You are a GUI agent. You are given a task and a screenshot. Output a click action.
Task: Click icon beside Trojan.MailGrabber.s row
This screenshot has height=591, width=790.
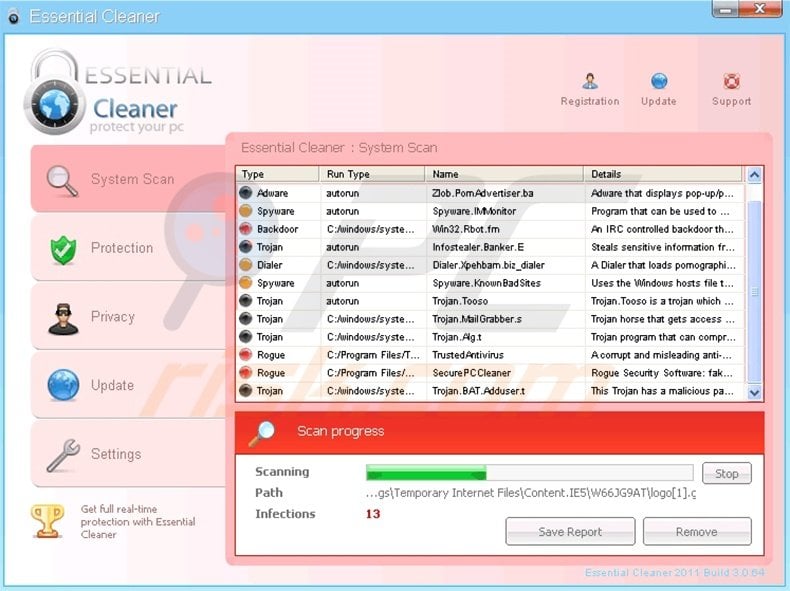(x=245, y=318)
